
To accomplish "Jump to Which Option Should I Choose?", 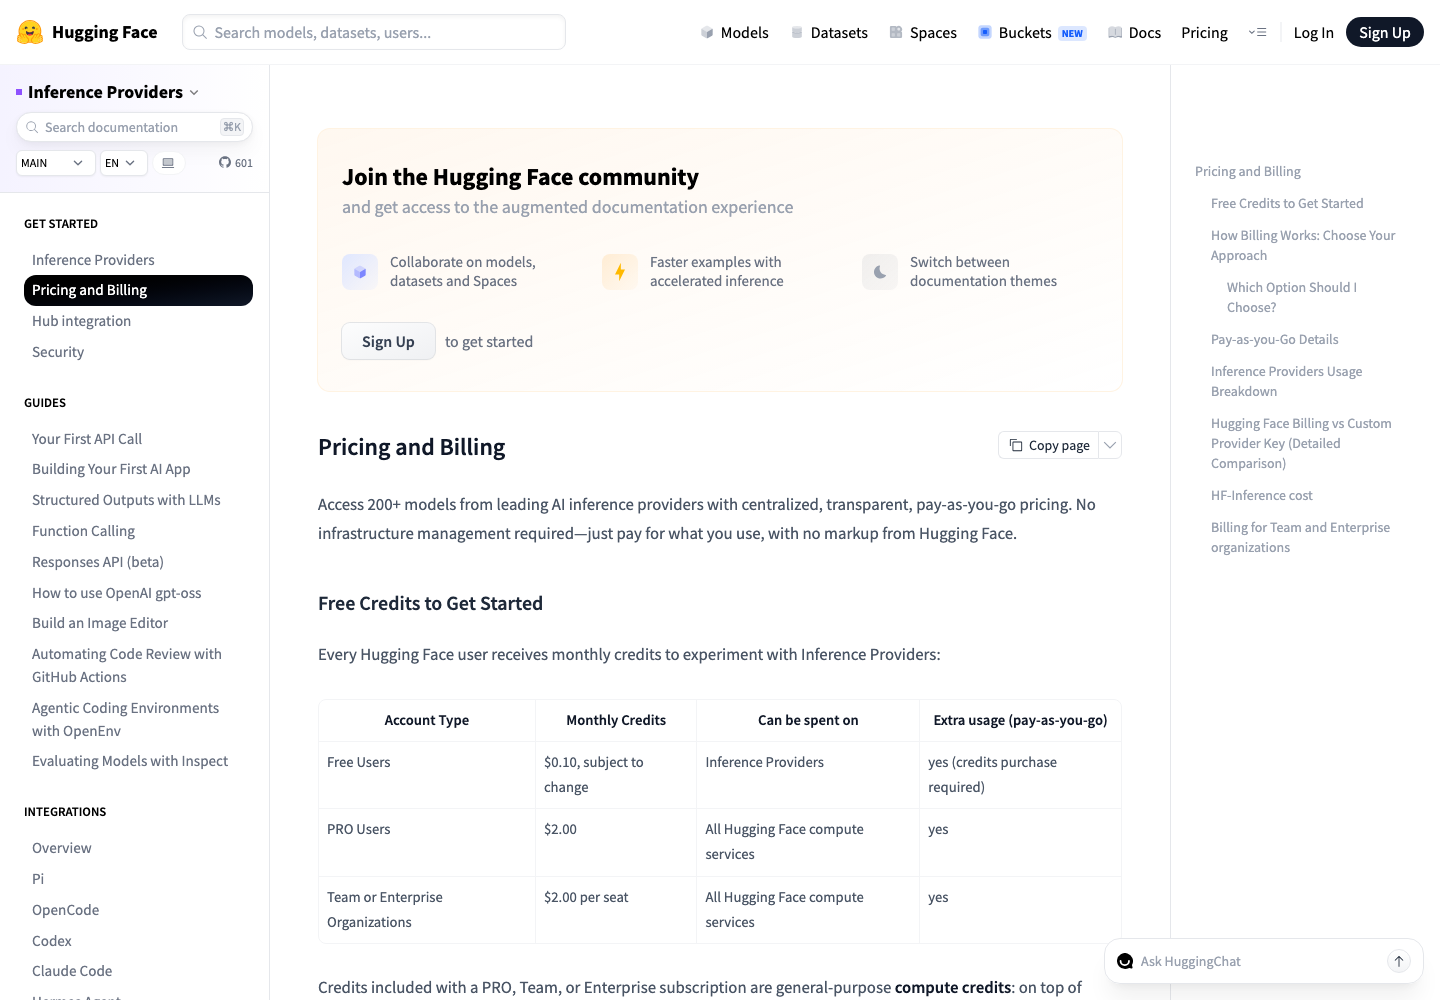I will coord(1292,298).
